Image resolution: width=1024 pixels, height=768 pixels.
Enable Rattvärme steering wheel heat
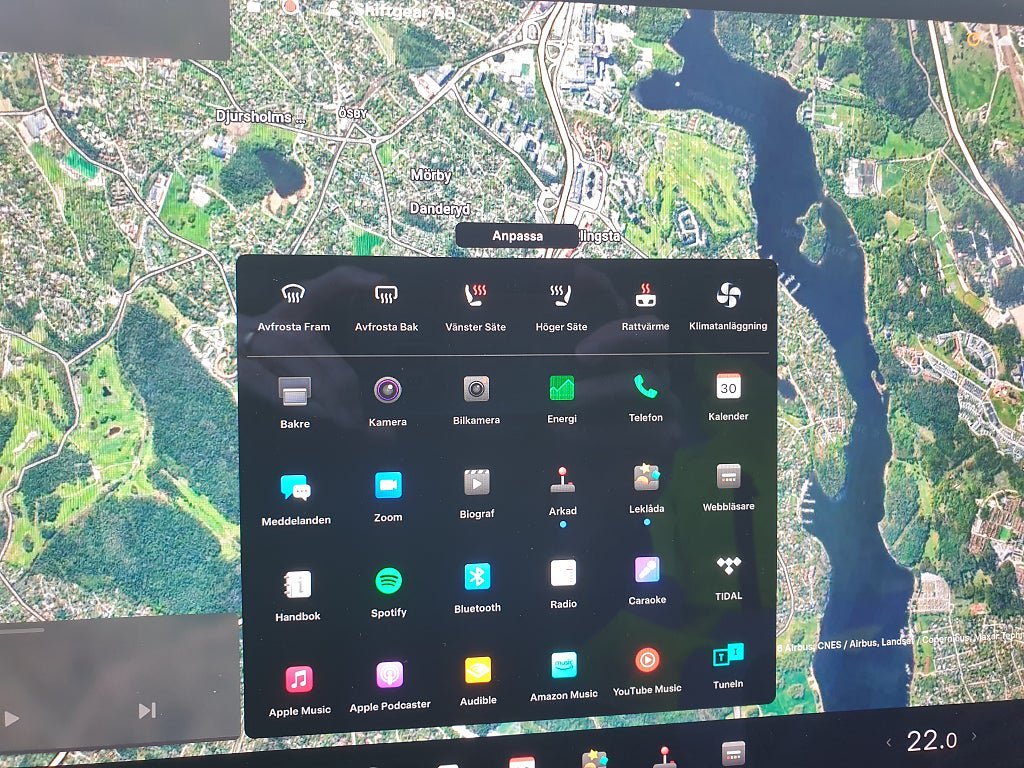pos(645,295)
